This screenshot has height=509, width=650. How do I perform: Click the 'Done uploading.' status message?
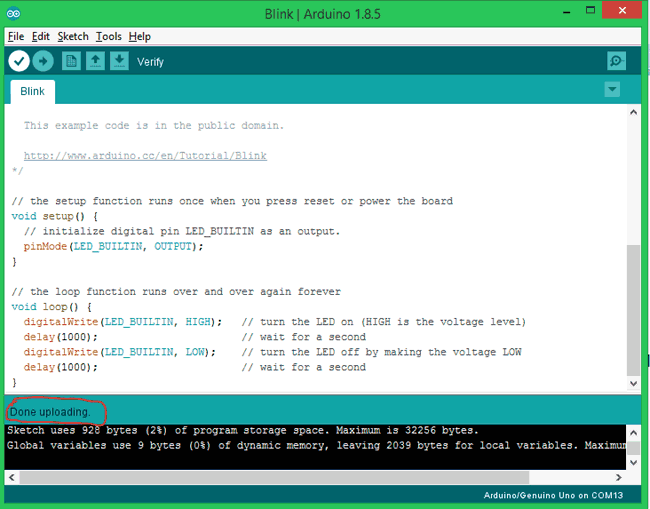pos(50,412)
